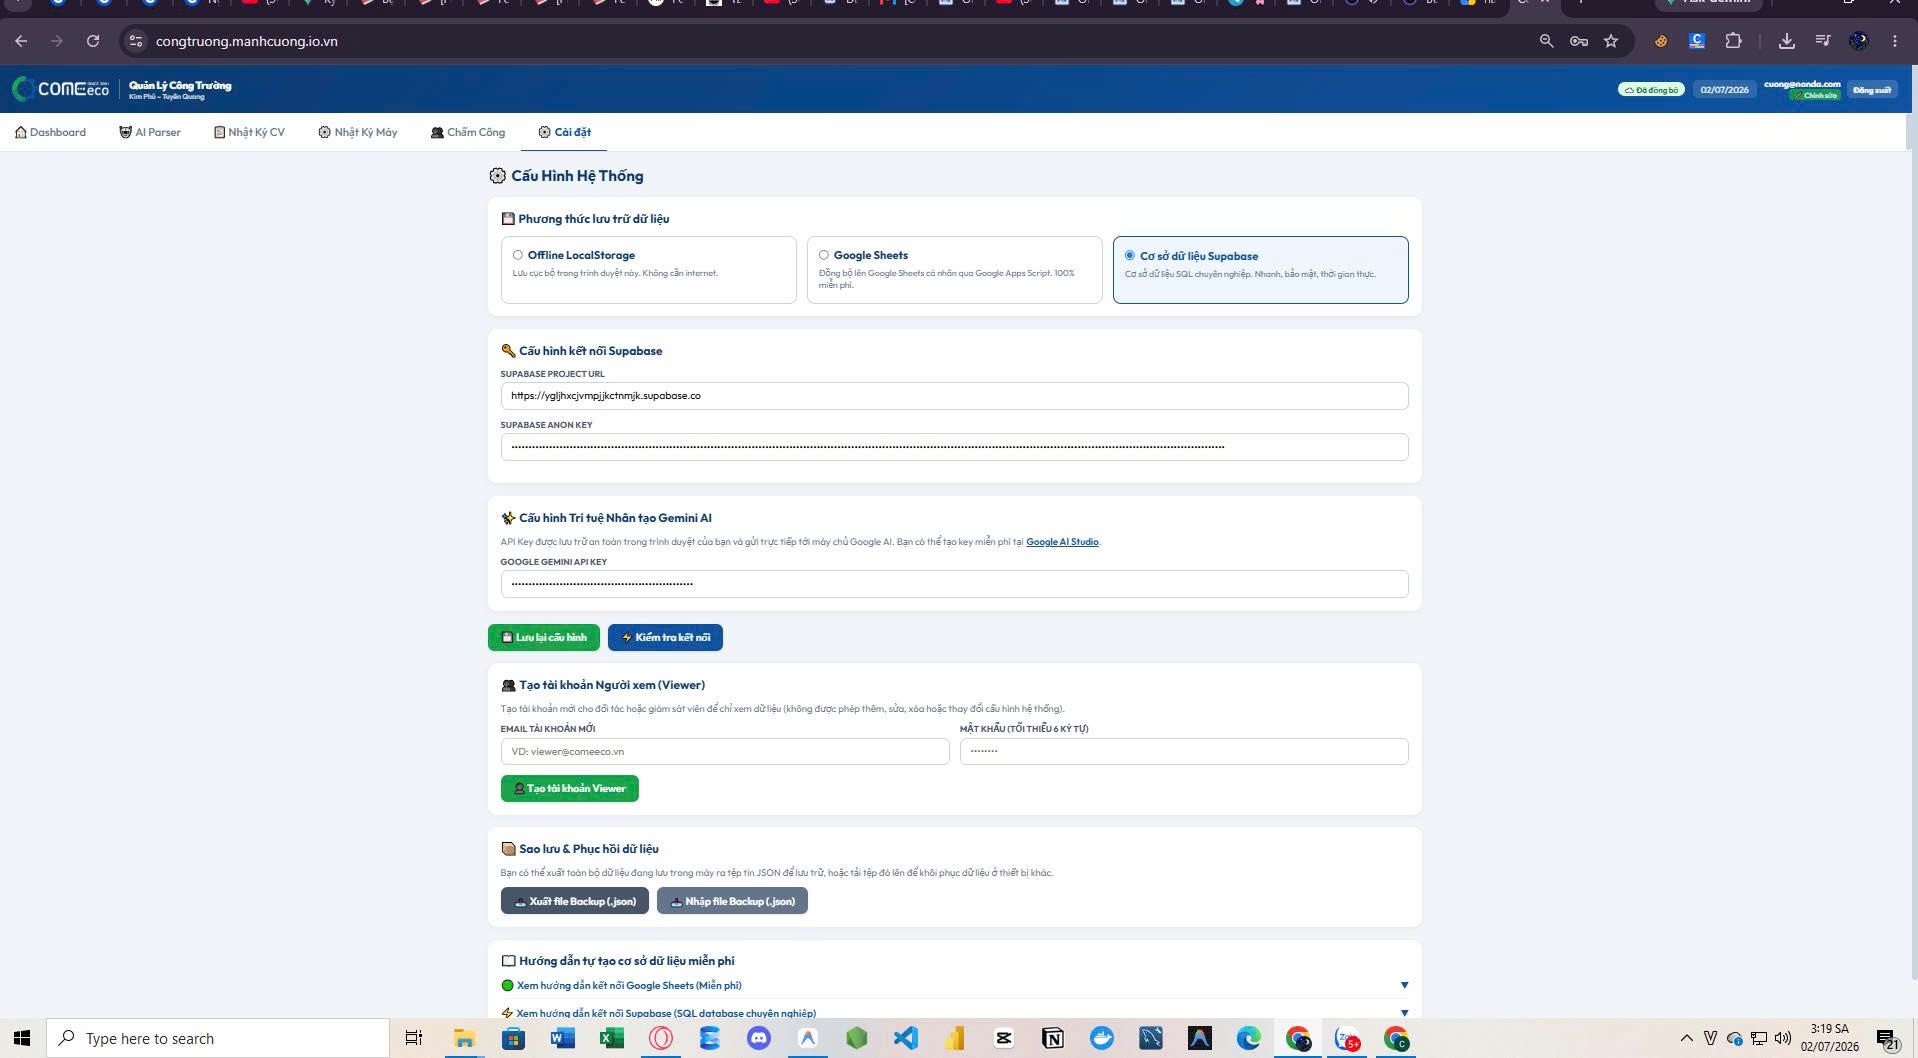Click Nhập file Backup (.json) button

click(x=732, y=901)
